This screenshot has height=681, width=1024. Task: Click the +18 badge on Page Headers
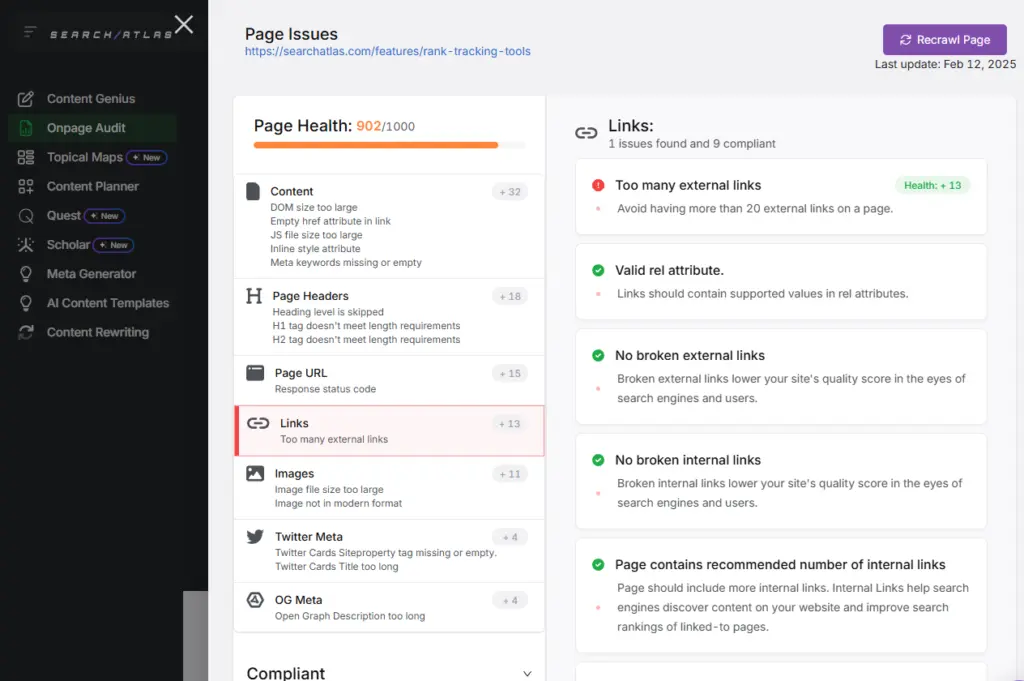[x=510, y=296]
